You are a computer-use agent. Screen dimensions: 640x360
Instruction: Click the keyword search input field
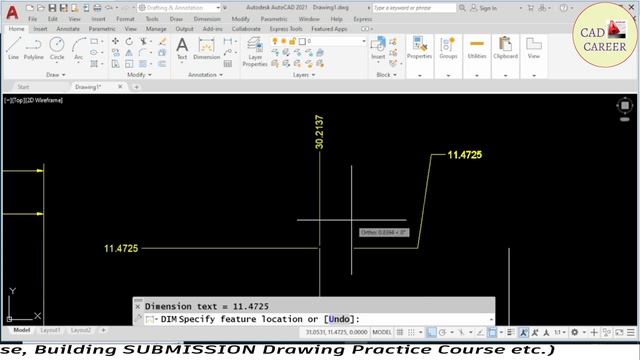(414, 8)
